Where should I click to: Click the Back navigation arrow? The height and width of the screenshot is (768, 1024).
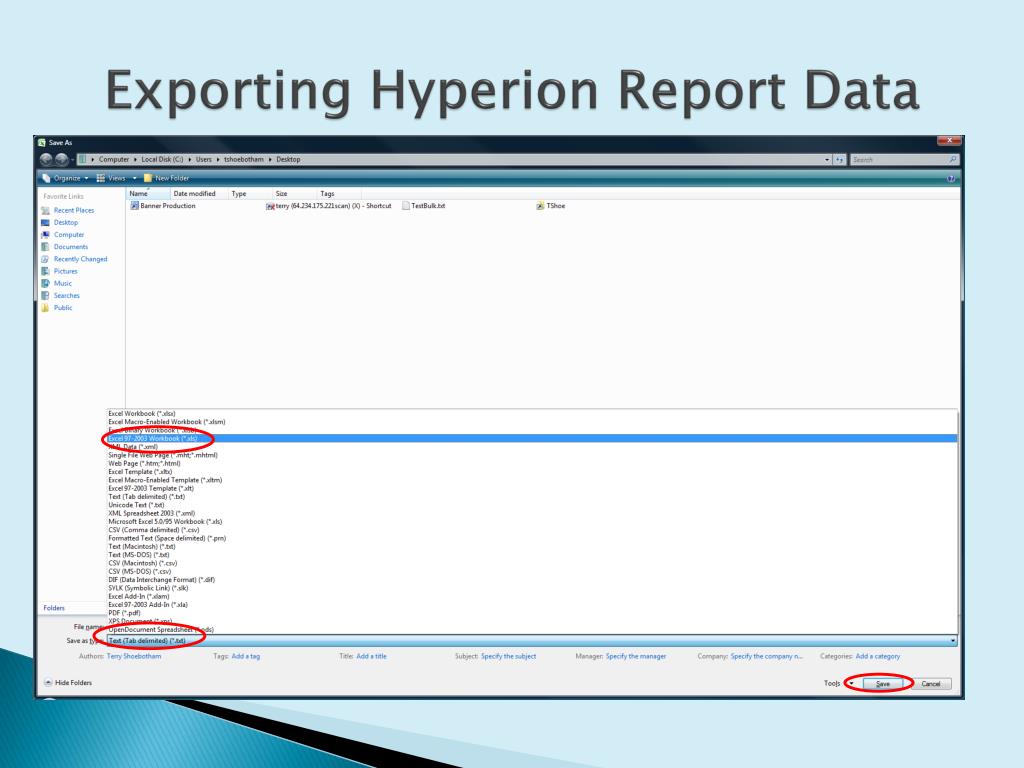(x=46, y=159)
